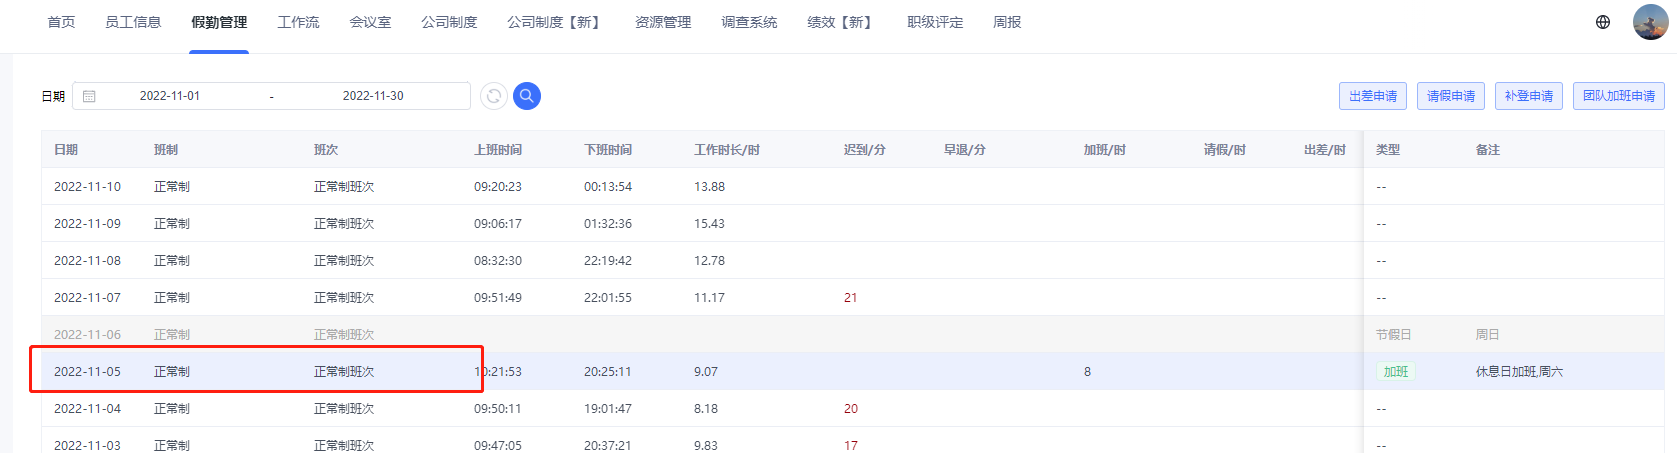Click the circular refresh reset icon

click(494, 96)
